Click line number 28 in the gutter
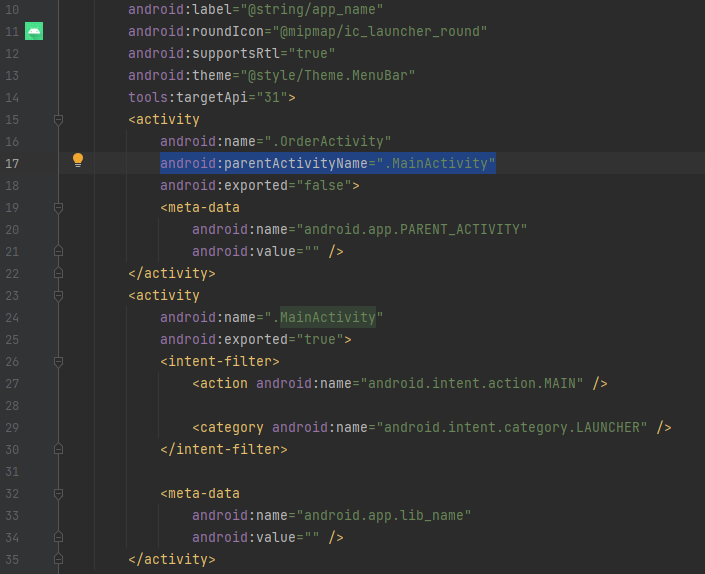This screenshot has height=574, width=705. [x=12, y=406]
